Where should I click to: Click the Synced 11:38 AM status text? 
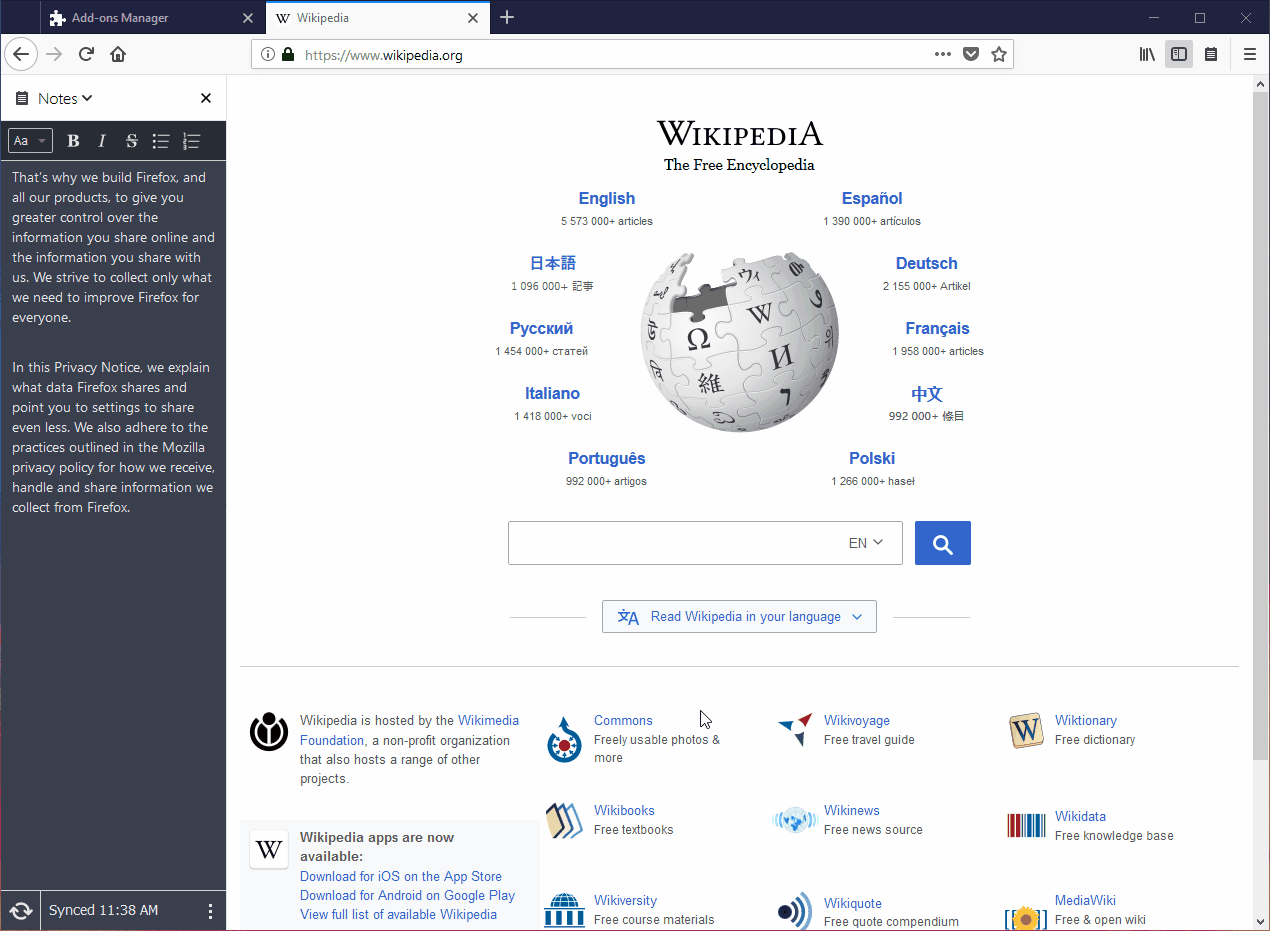click(103, 911)
